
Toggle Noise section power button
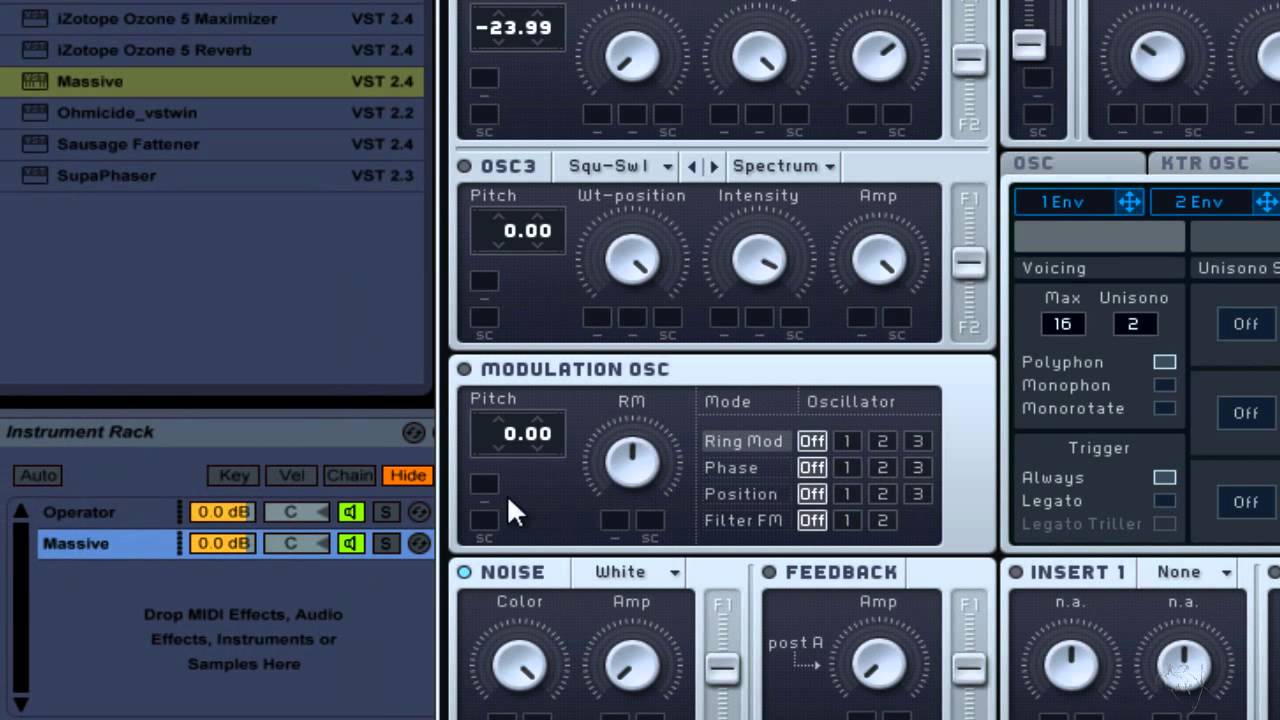click(464, 572)
